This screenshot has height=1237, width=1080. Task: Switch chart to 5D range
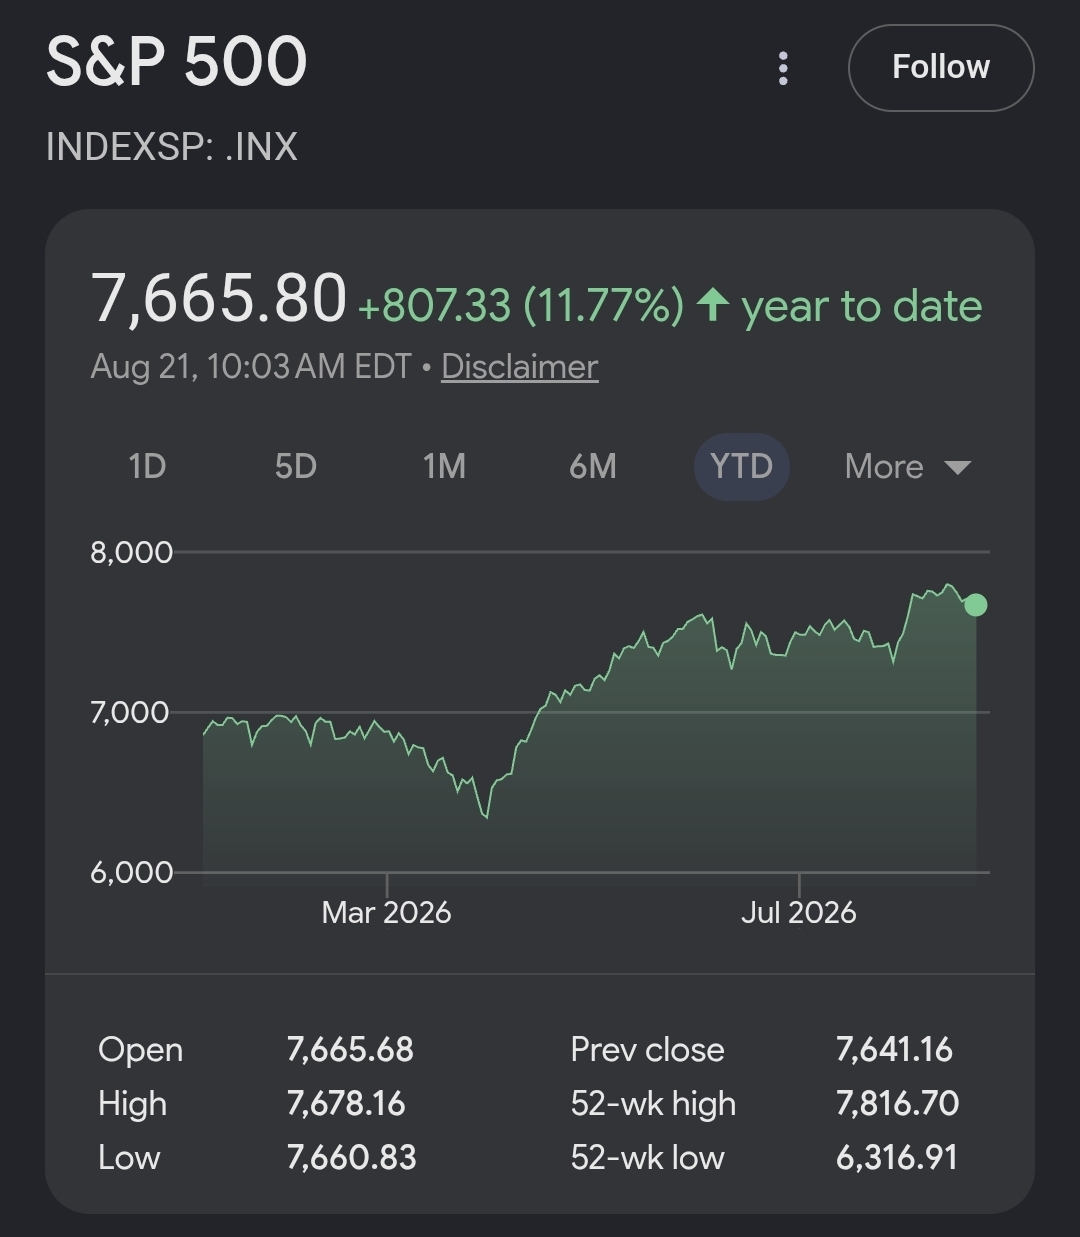(295, 466)
